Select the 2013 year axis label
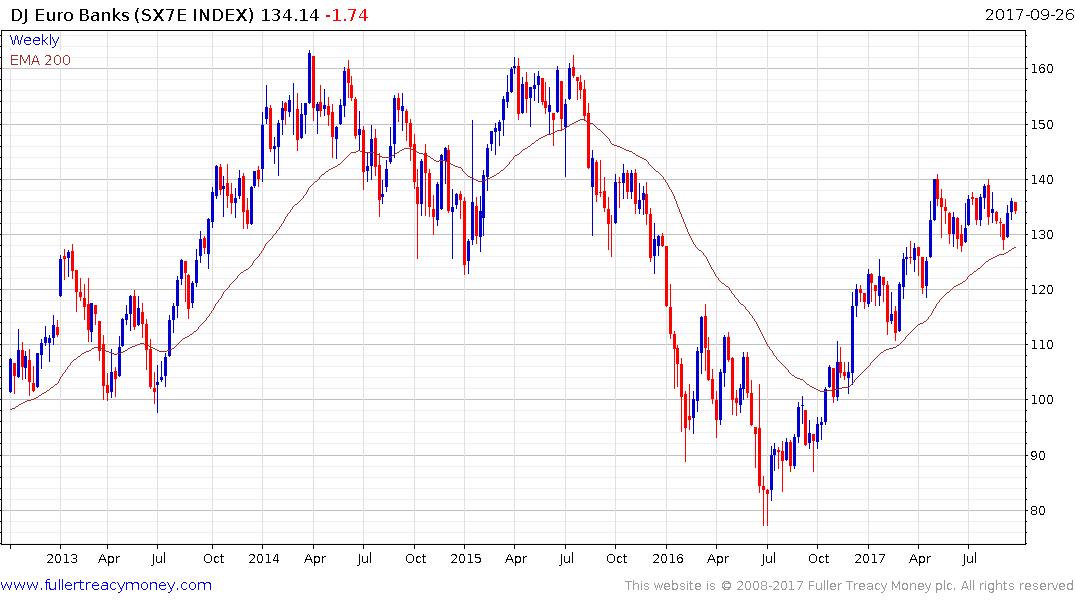This screenshot has height=600, width=1075. pos(62,558)
